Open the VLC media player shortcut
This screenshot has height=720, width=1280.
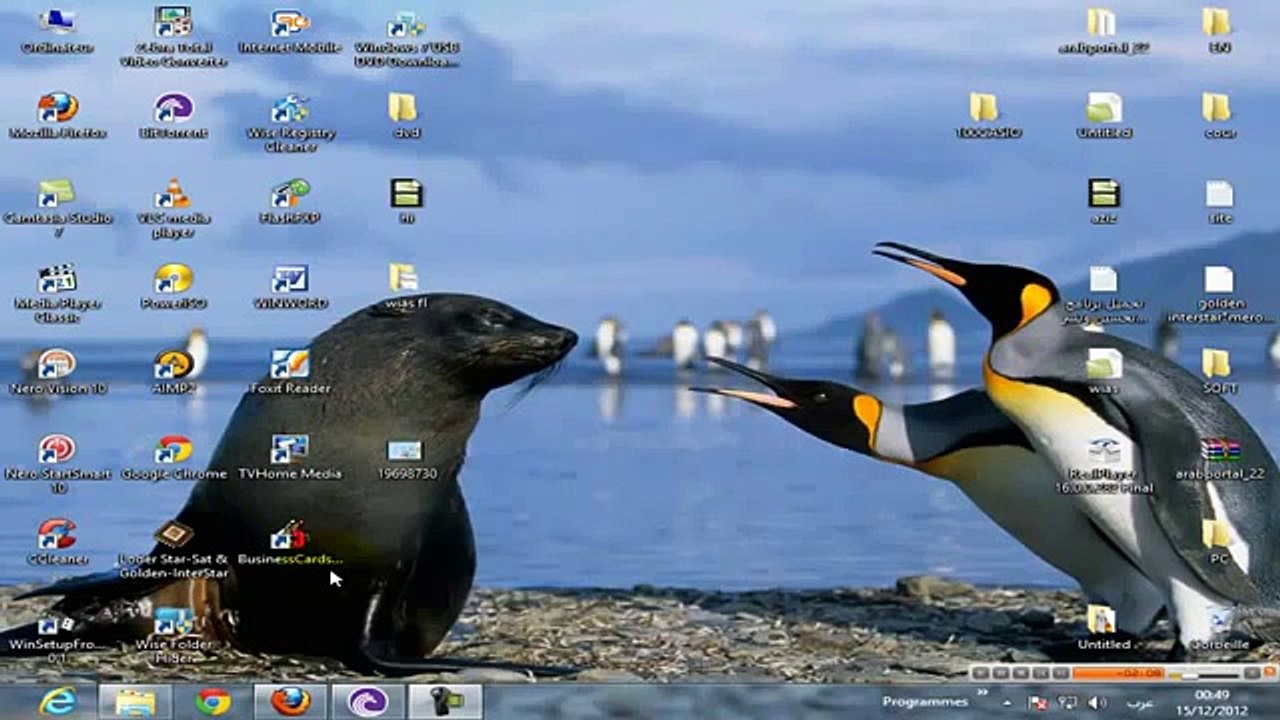(173, 195)
